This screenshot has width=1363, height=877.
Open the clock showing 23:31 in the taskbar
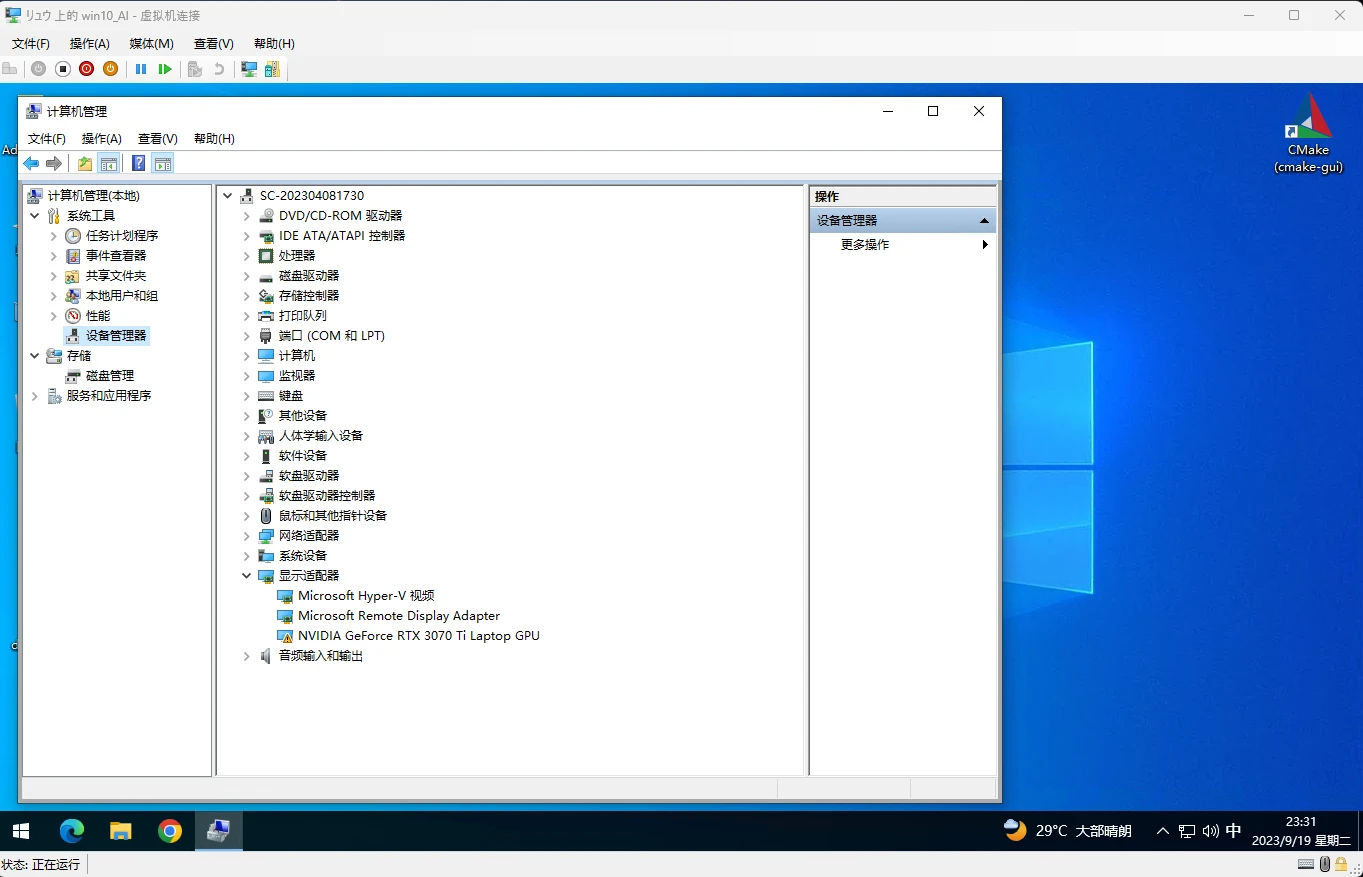pos(1301,831)
